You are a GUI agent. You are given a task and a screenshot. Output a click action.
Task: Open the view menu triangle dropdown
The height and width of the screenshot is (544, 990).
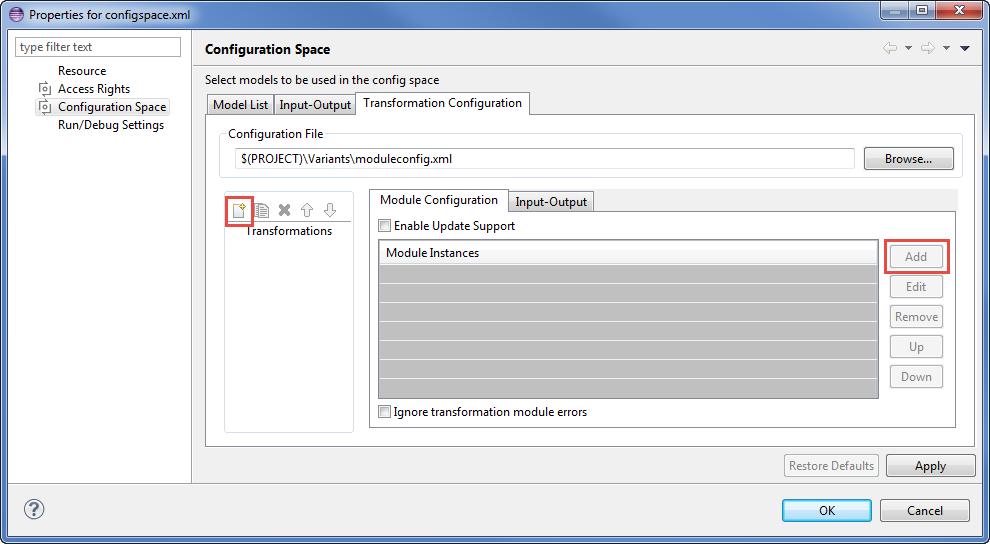964,48
